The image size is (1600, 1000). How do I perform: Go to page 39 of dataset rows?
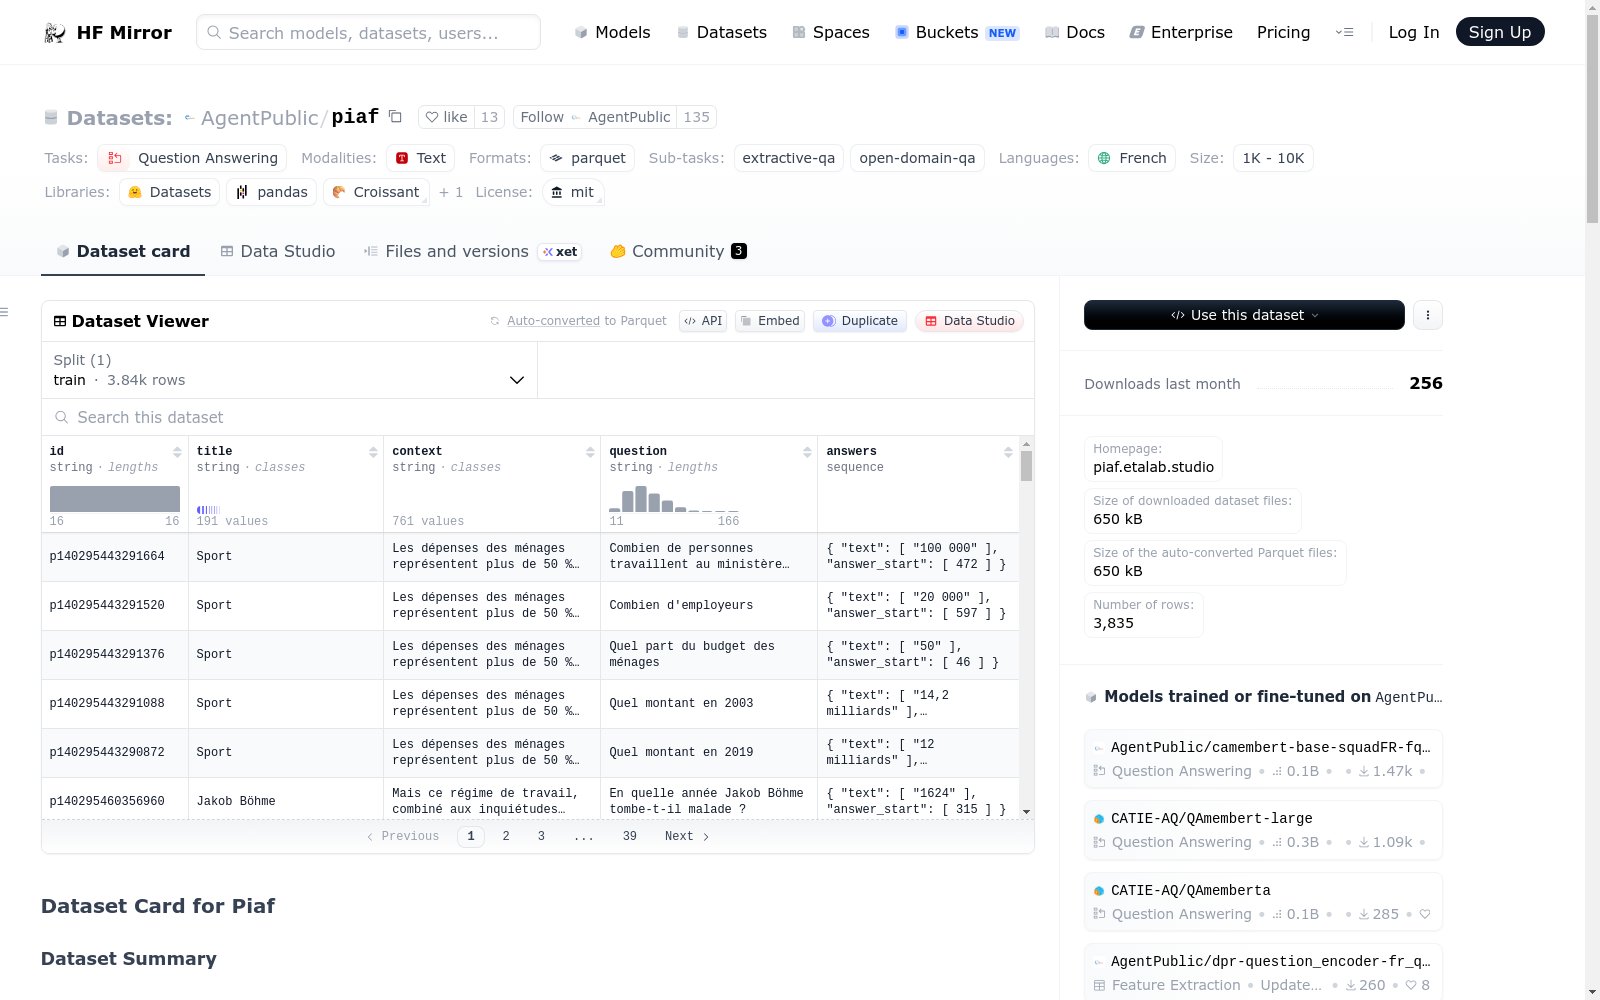tap(629, 836)
